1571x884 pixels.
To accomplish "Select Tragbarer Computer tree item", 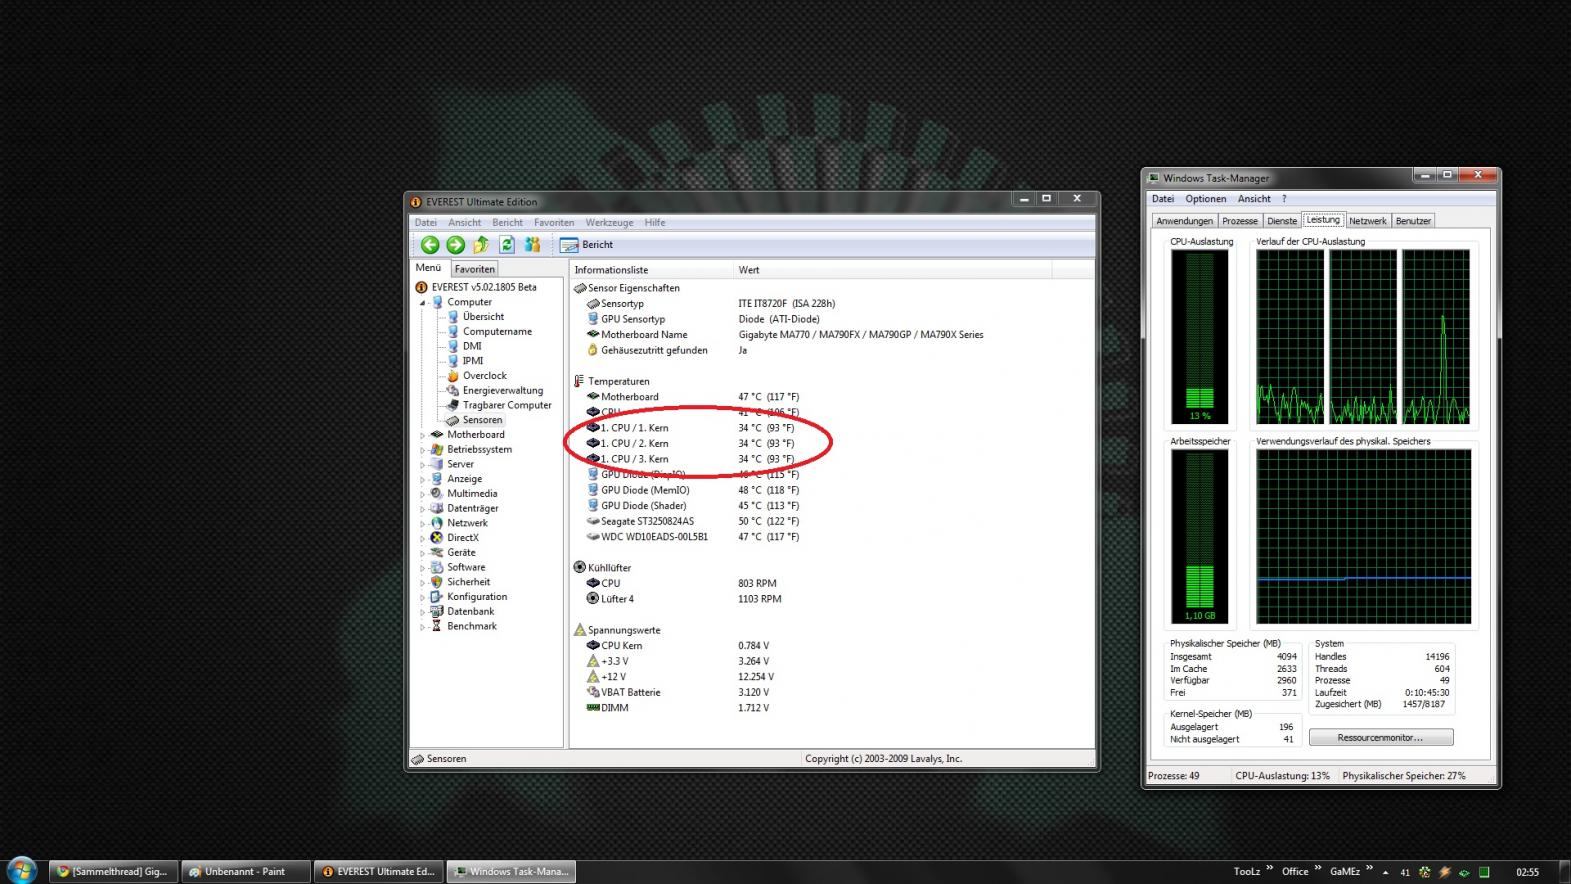I will (507, 405).
